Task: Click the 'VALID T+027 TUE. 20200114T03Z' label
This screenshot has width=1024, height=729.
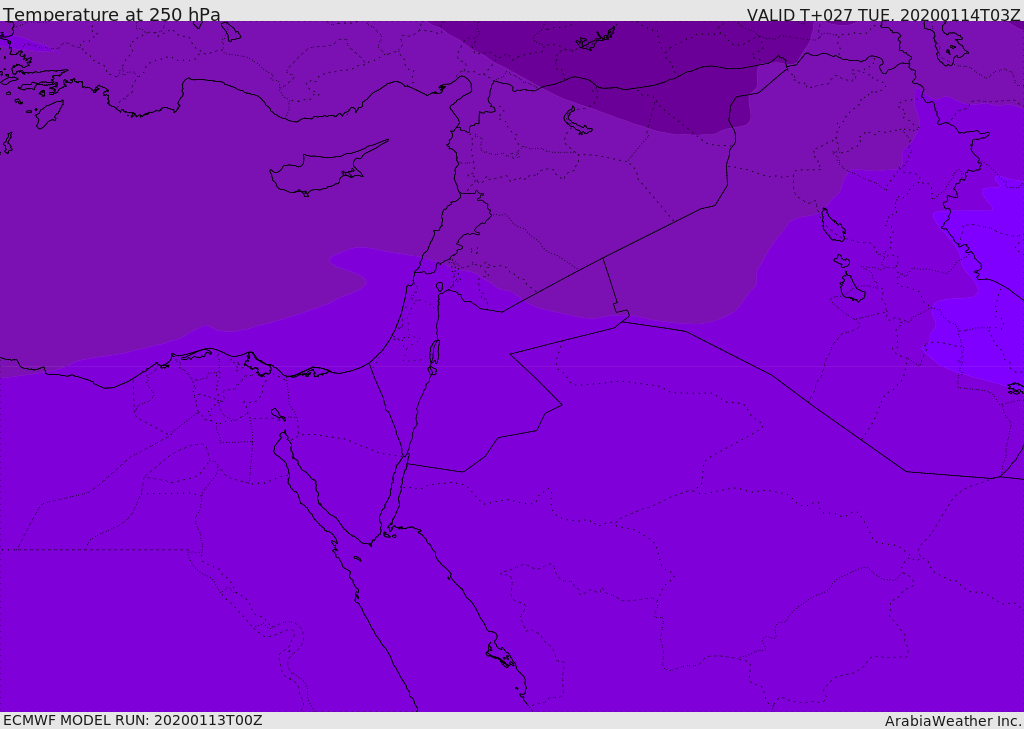Action: coord(884,14)
